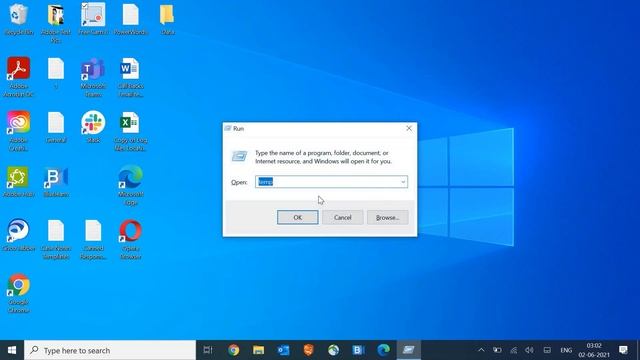Click the taskbar search box
Image resolution: width=640 pixels, height=360 pixels.
click(110, 350)
